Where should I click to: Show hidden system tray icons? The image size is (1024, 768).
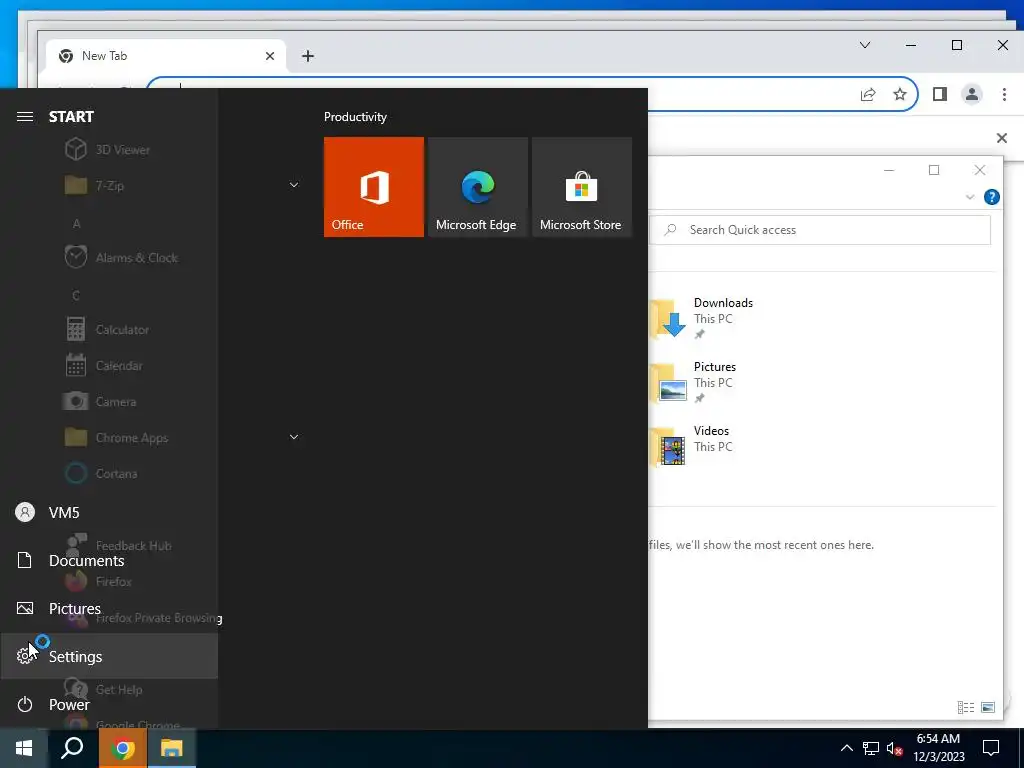pos(846,748)
